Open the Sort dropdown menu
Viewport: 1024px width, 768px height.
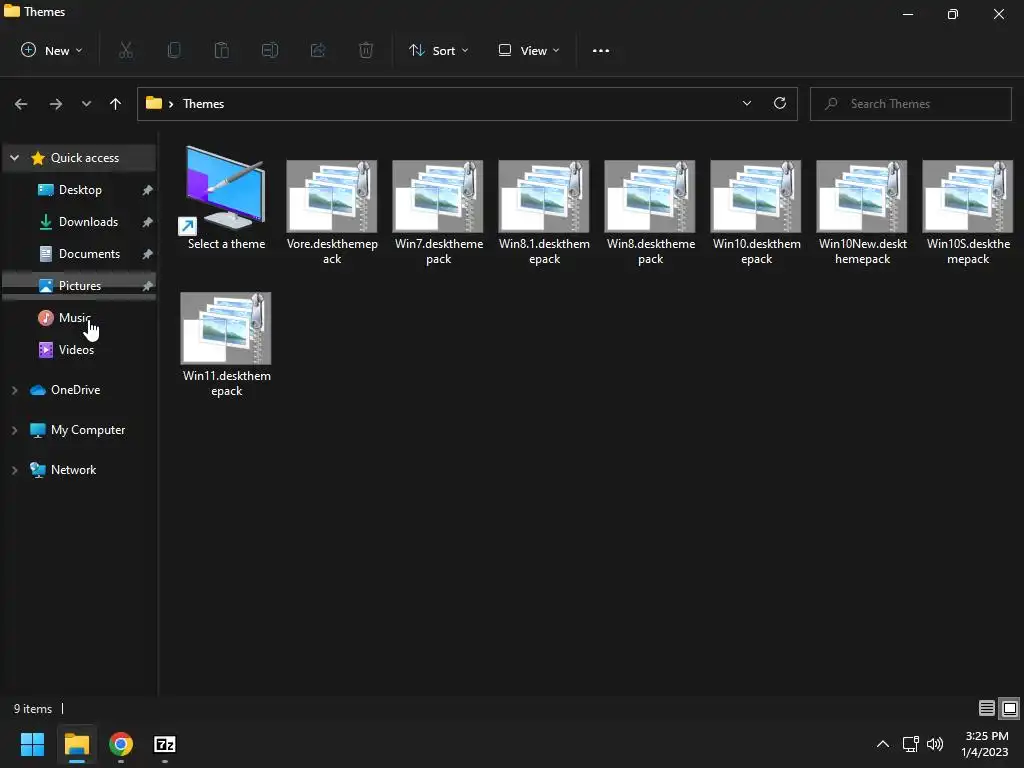439,50
